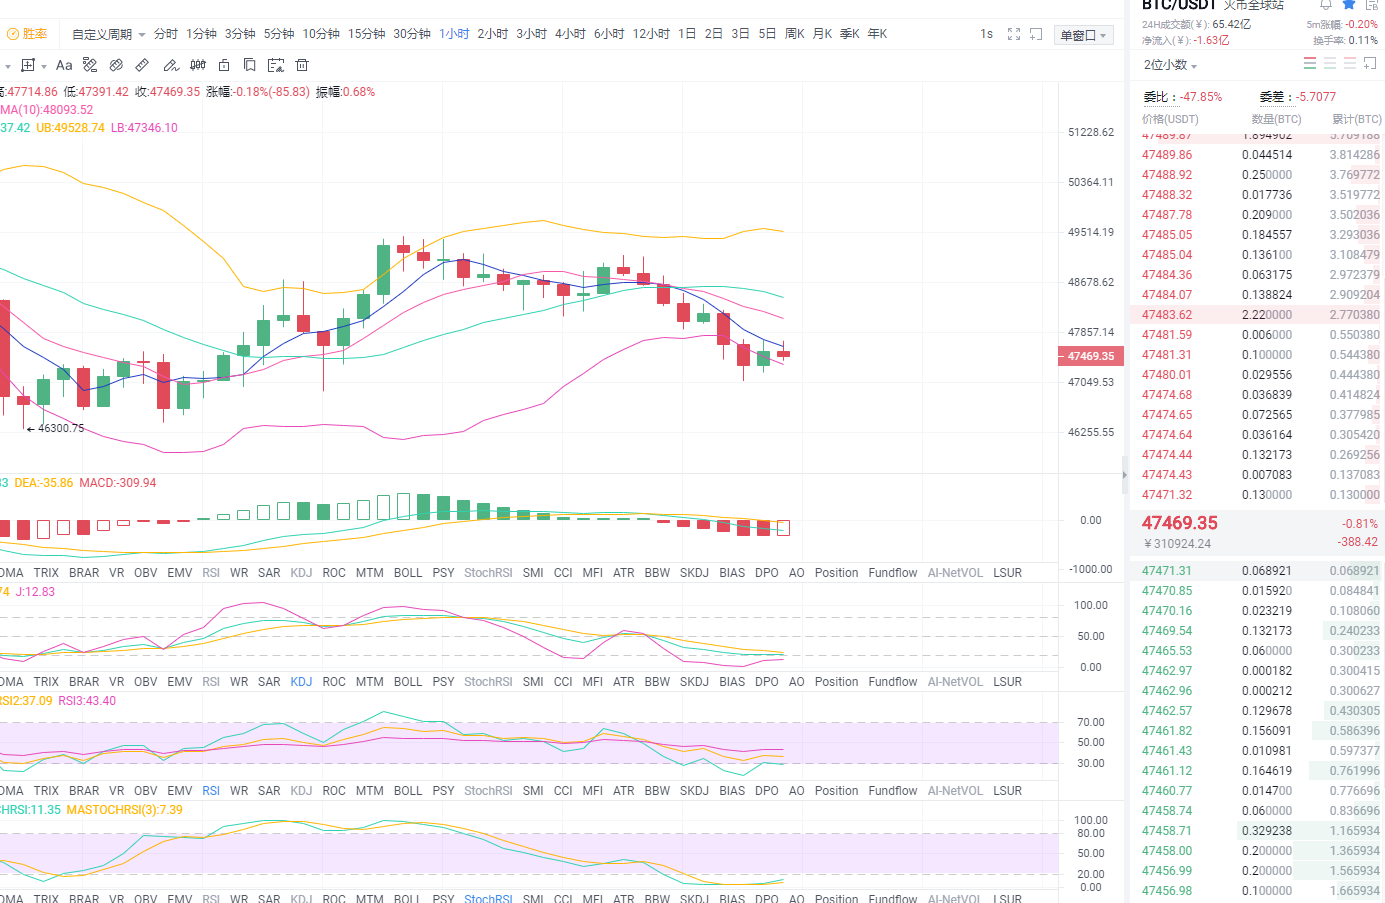Viewport: 1385px width, 903px height.
Task: Click bid price 47471.31 row
Action: tap(1256, 571)
